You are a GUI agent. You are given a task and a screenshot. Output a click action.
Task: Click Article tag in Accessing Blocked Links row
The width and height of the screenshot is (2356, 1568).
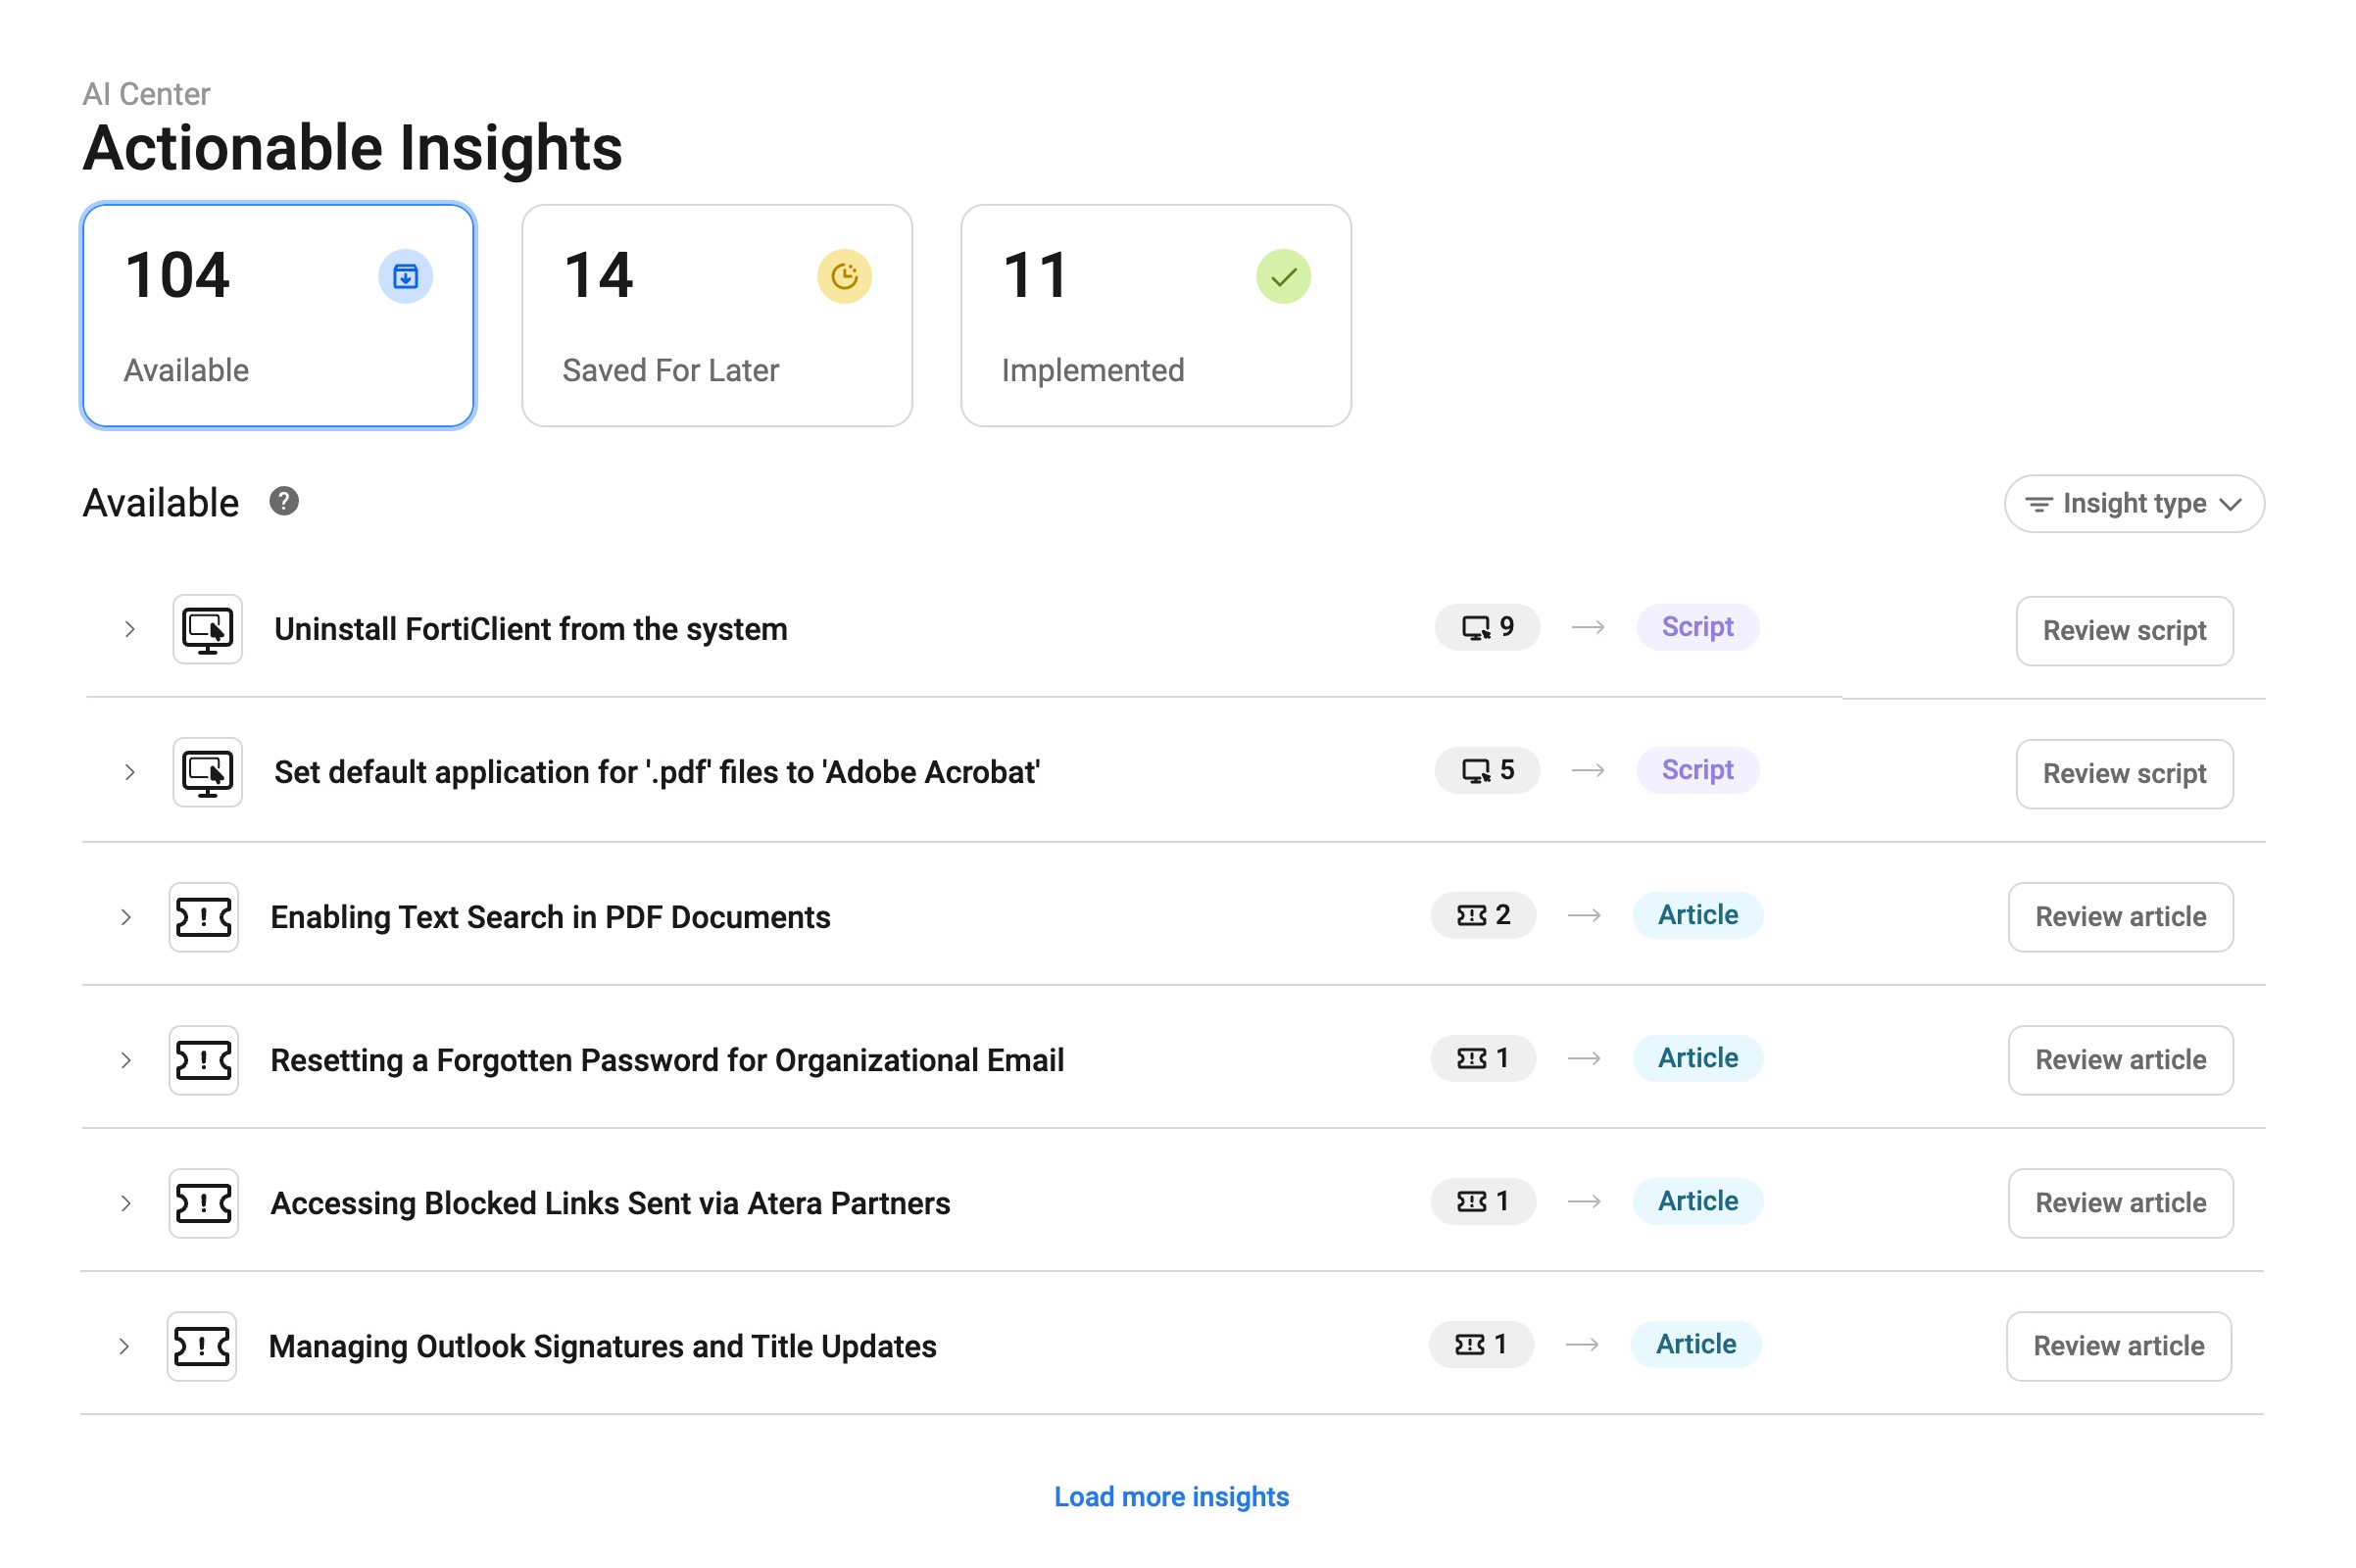[x=1697, y=1201]
